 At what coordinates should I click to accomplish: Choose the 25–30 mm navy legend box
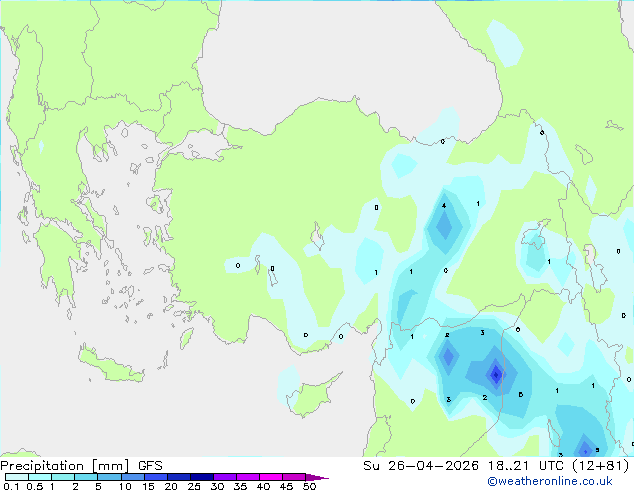point(202,477)
